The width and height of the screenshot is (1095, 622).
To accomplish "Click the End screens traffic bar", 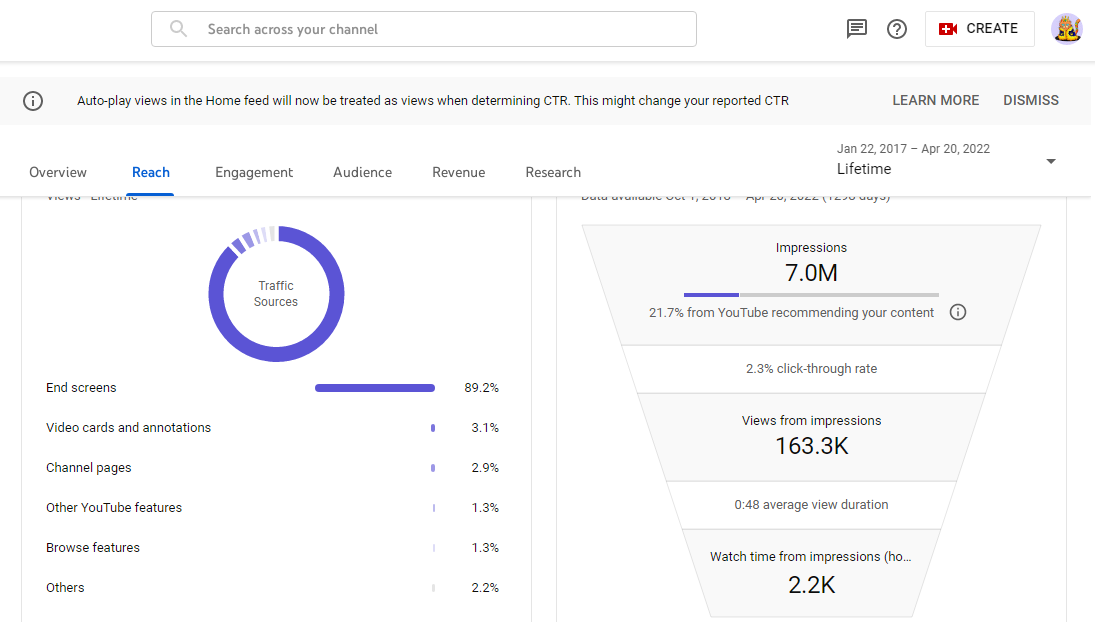I will click(x=375, y=388).
